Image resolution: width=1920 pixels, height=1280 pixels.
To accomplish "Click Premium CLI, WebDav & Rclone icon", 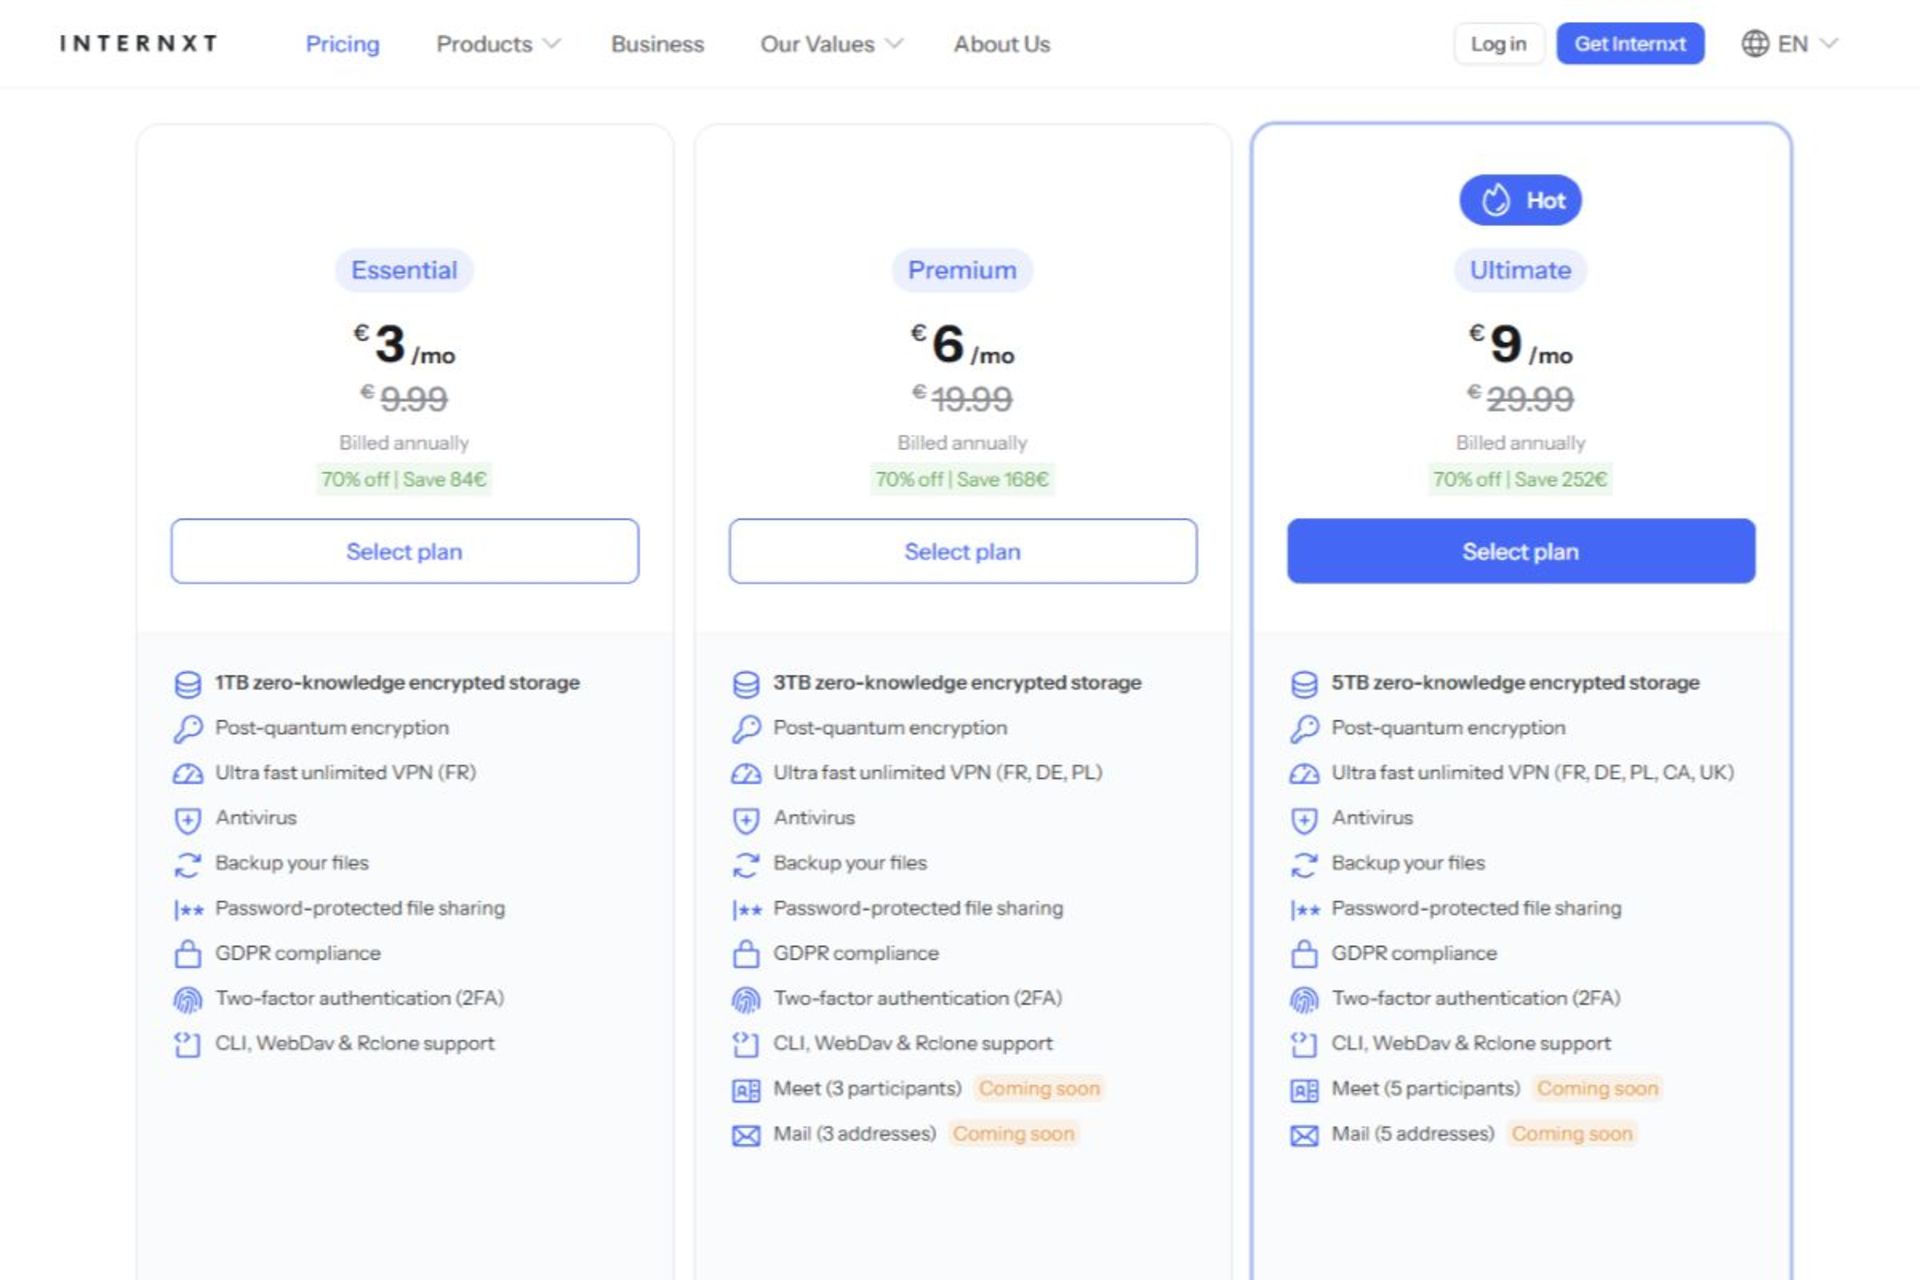I will click(746, 1045).
